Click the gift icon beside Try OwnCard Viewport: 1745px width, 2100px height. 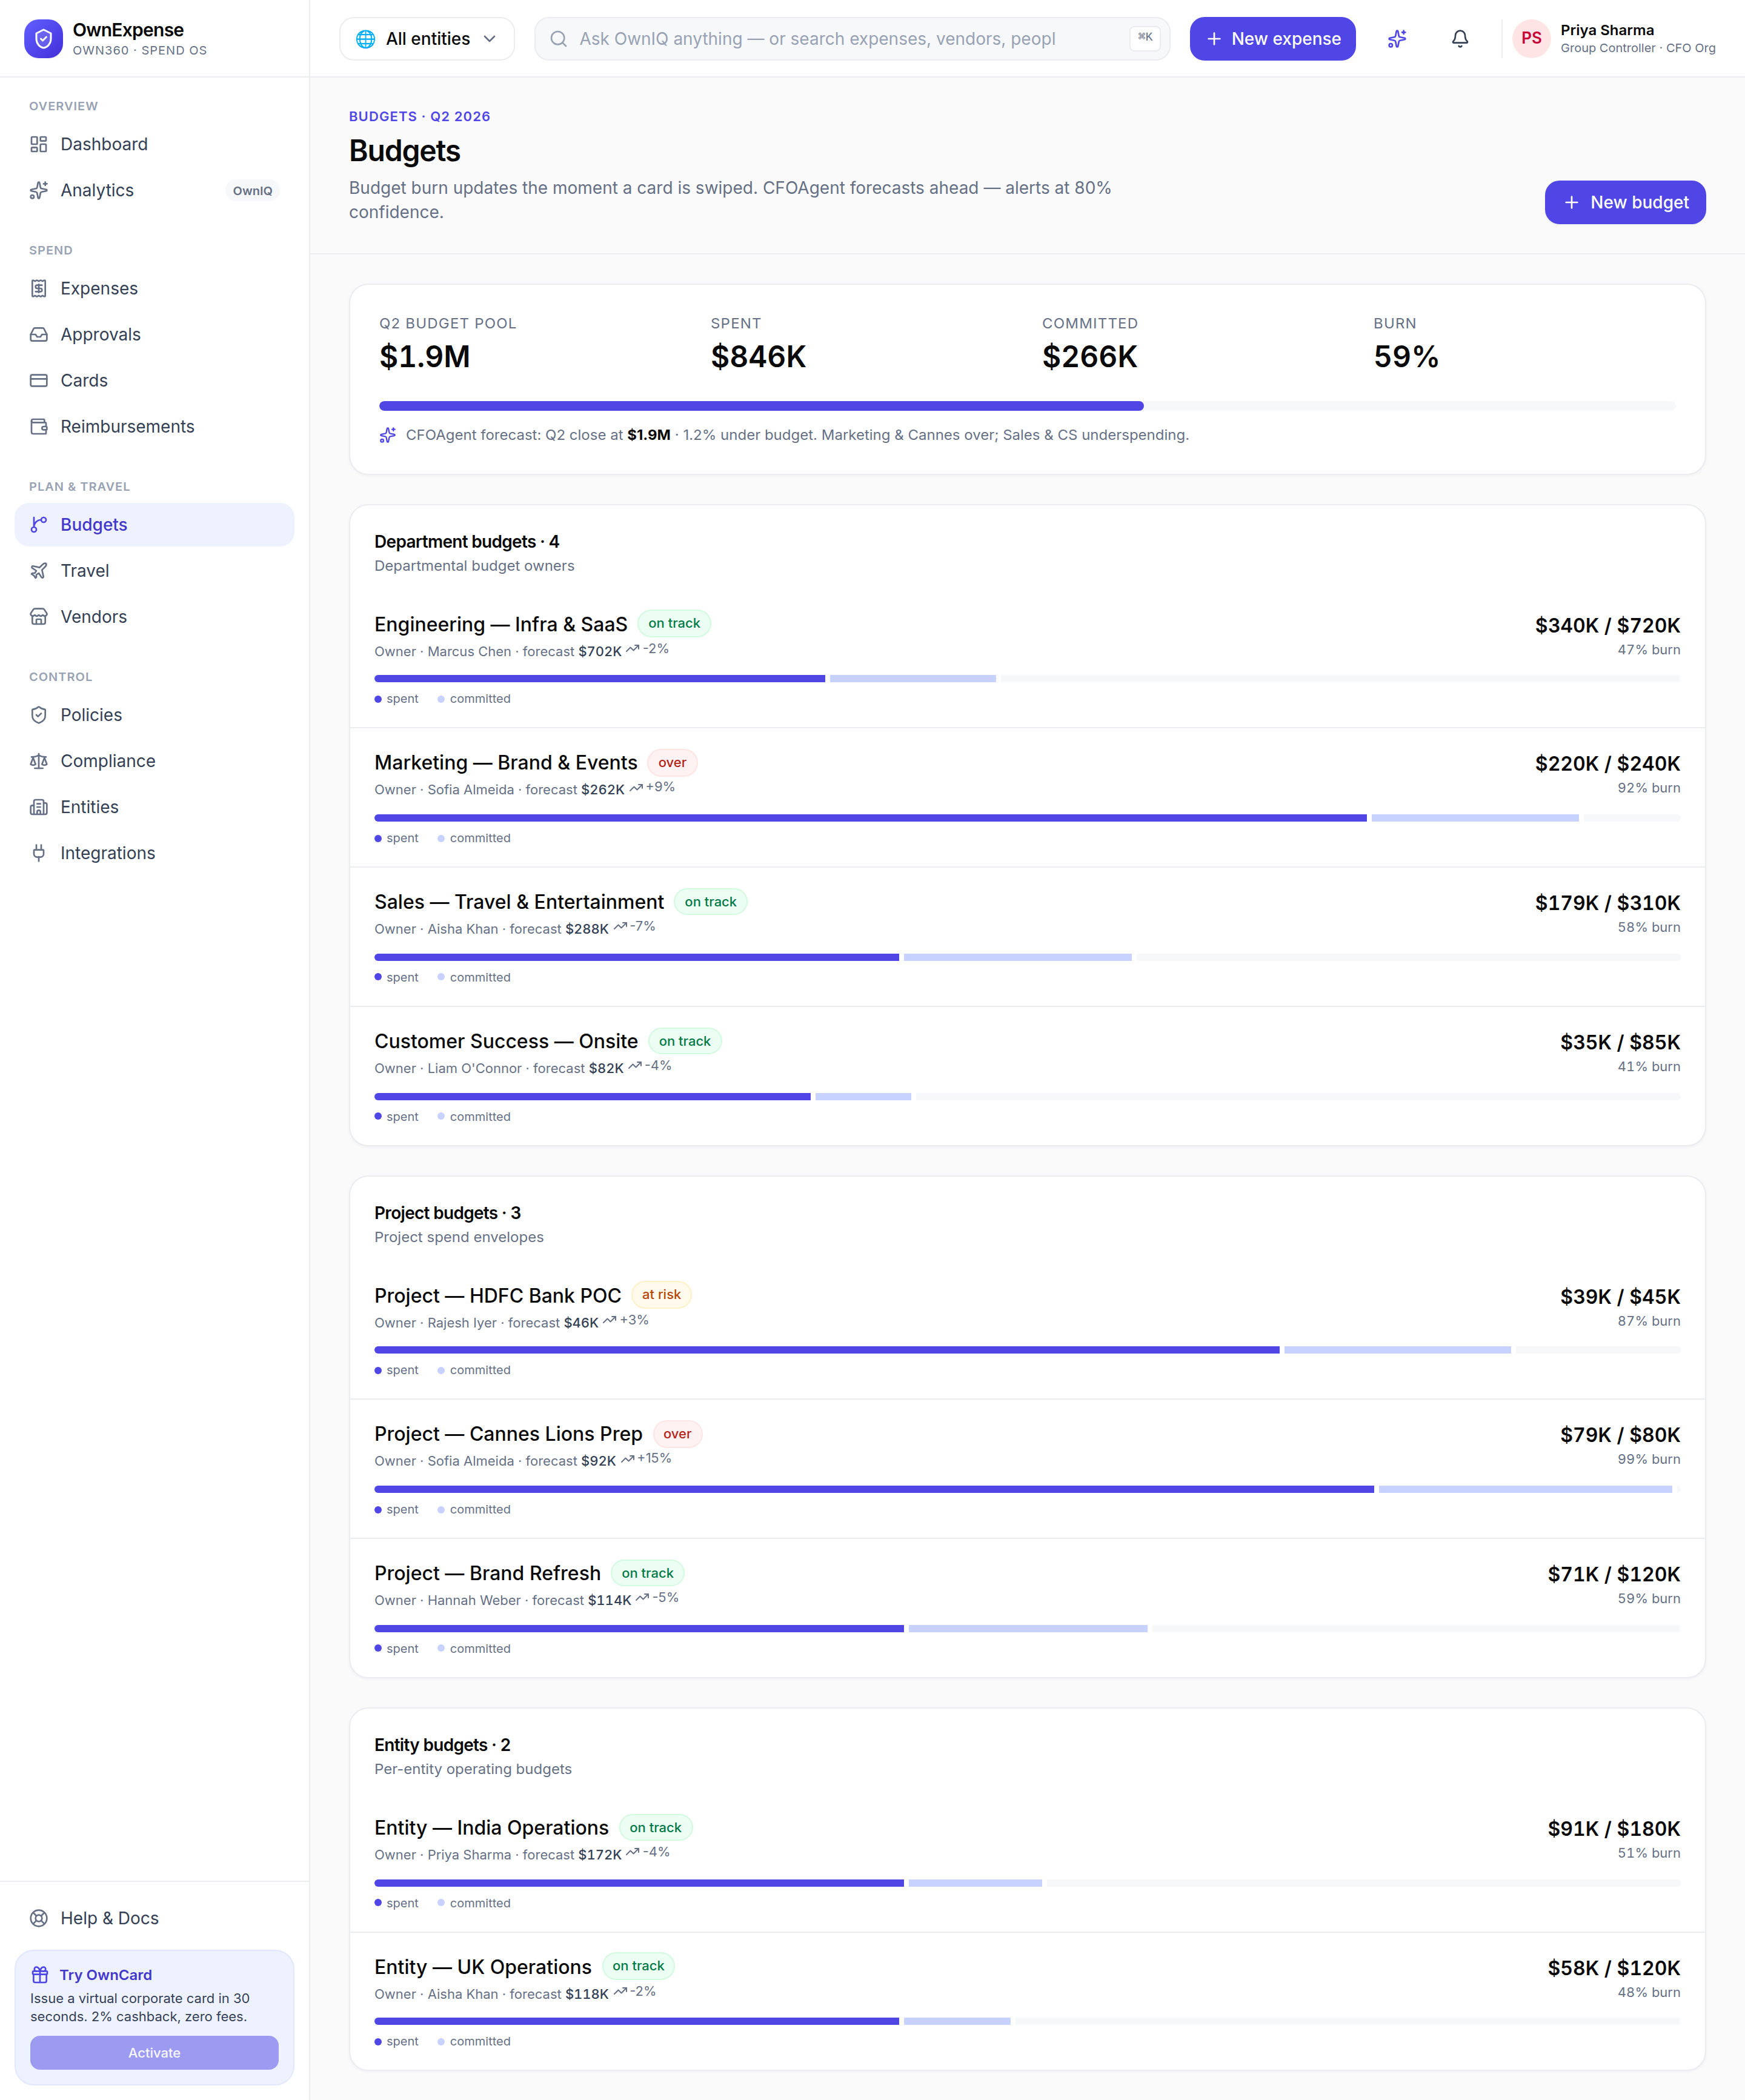click(x=40, y=1974)
